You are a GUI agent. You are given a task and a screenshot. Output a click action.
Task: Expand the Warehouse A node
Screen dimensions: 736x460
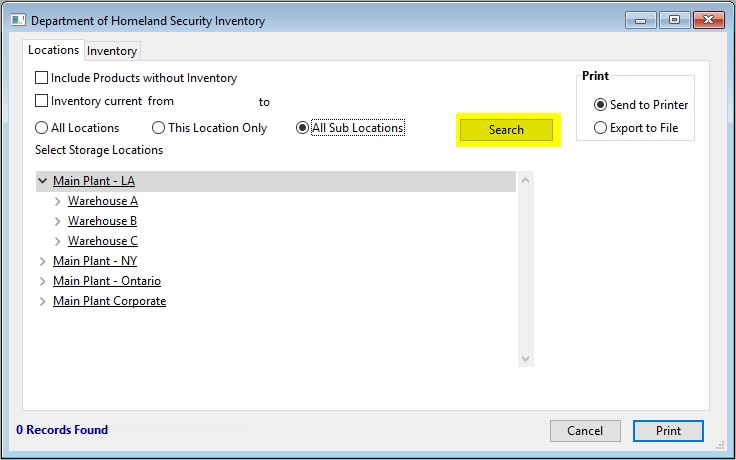[x=57, y=201]
